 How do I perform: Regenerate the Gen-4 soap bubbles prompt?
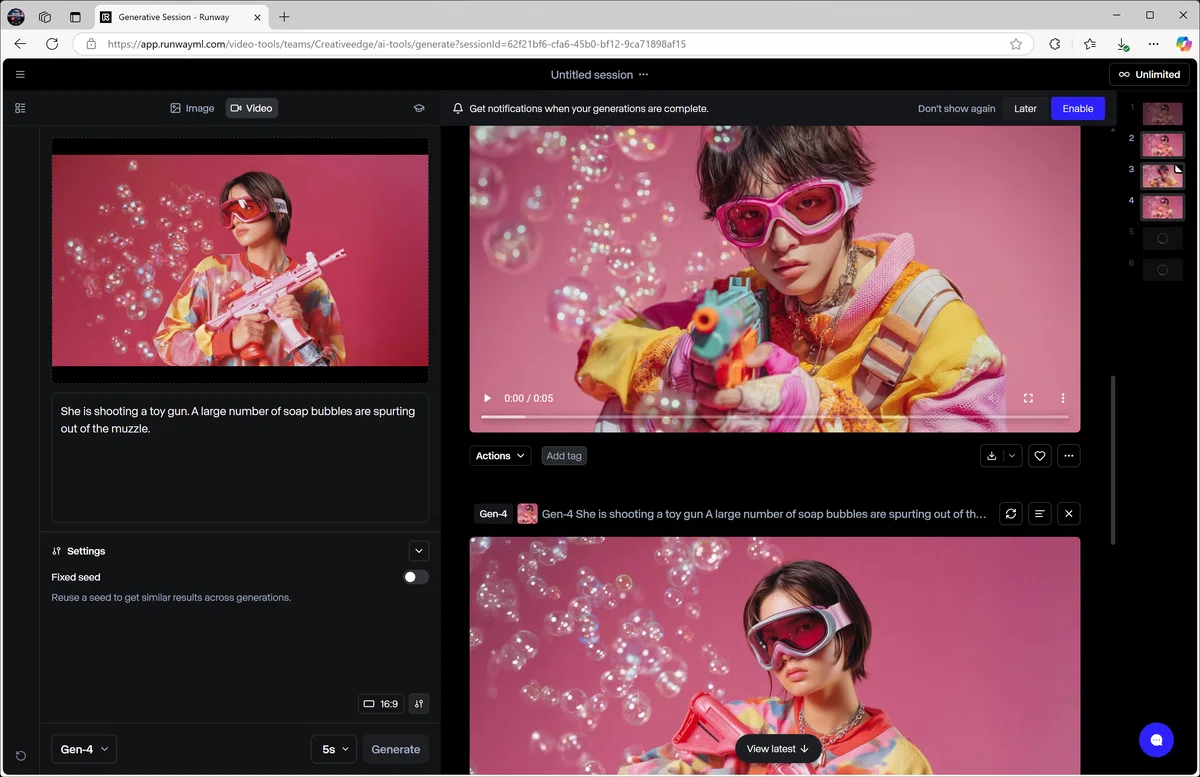[1011, 514]
